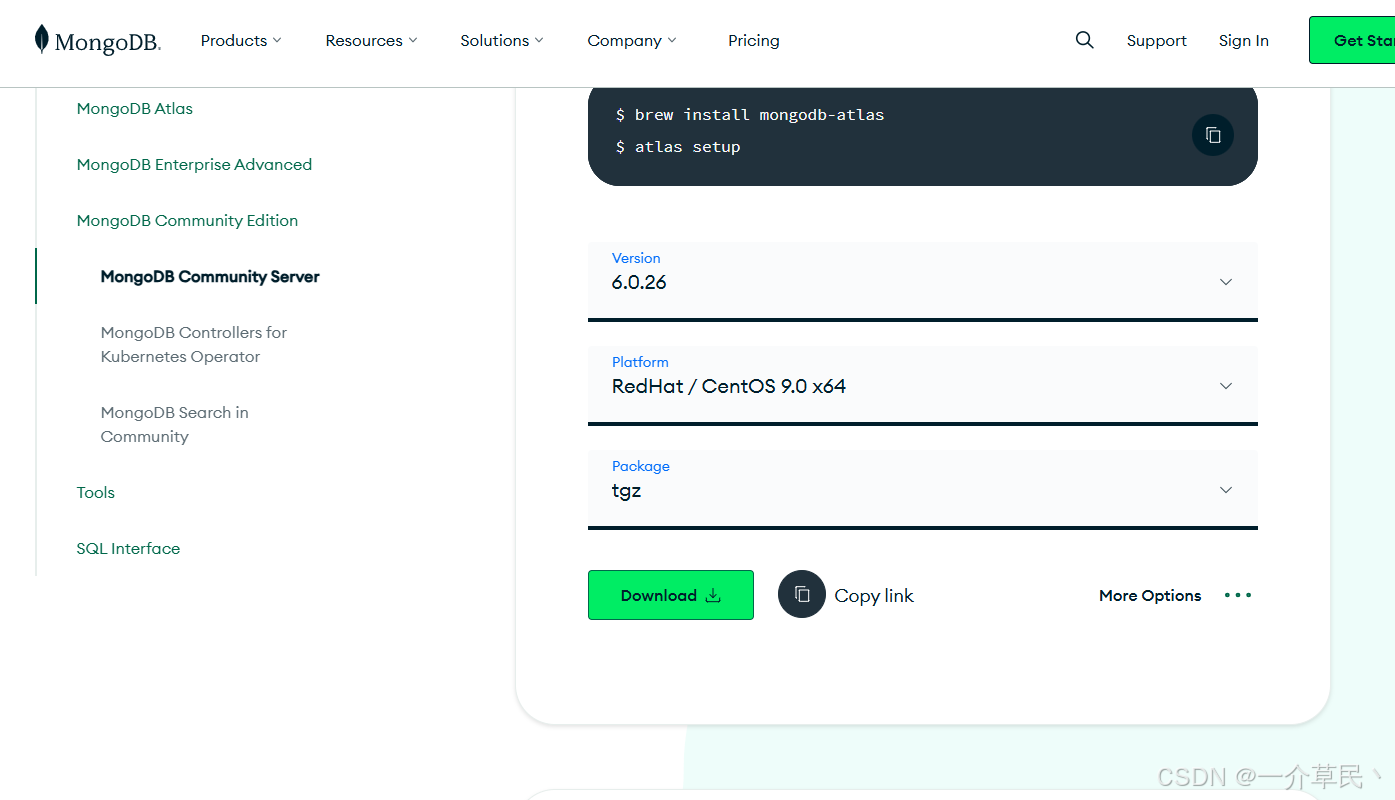The image size is (1395, 800).
Task: Select SQL Interface in sidebar
Action: pyautogui.click(x=128, y=548)
